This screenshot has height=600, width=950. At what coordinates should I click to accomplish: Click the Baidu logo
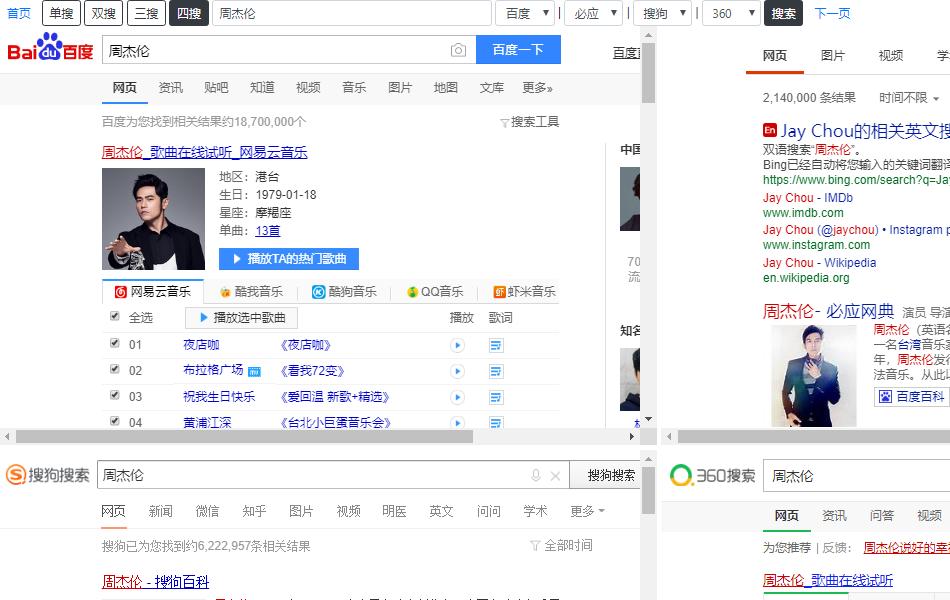[x=50, y=48]
